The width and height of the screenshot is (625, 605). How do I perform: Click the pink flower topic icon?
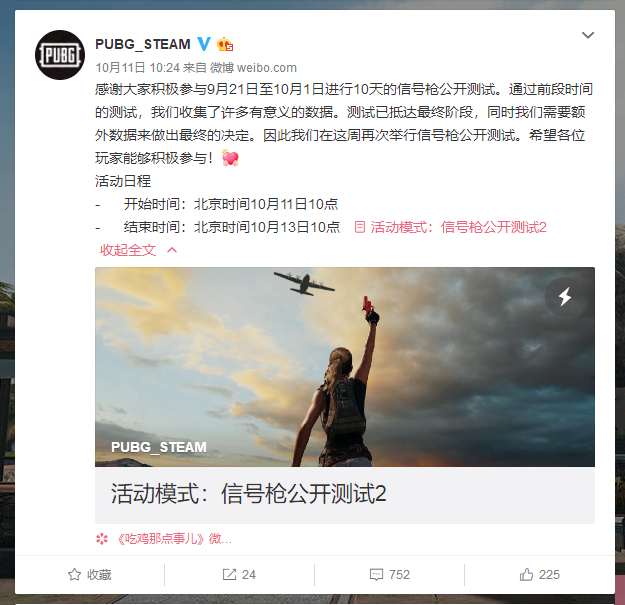click(102, 539)
